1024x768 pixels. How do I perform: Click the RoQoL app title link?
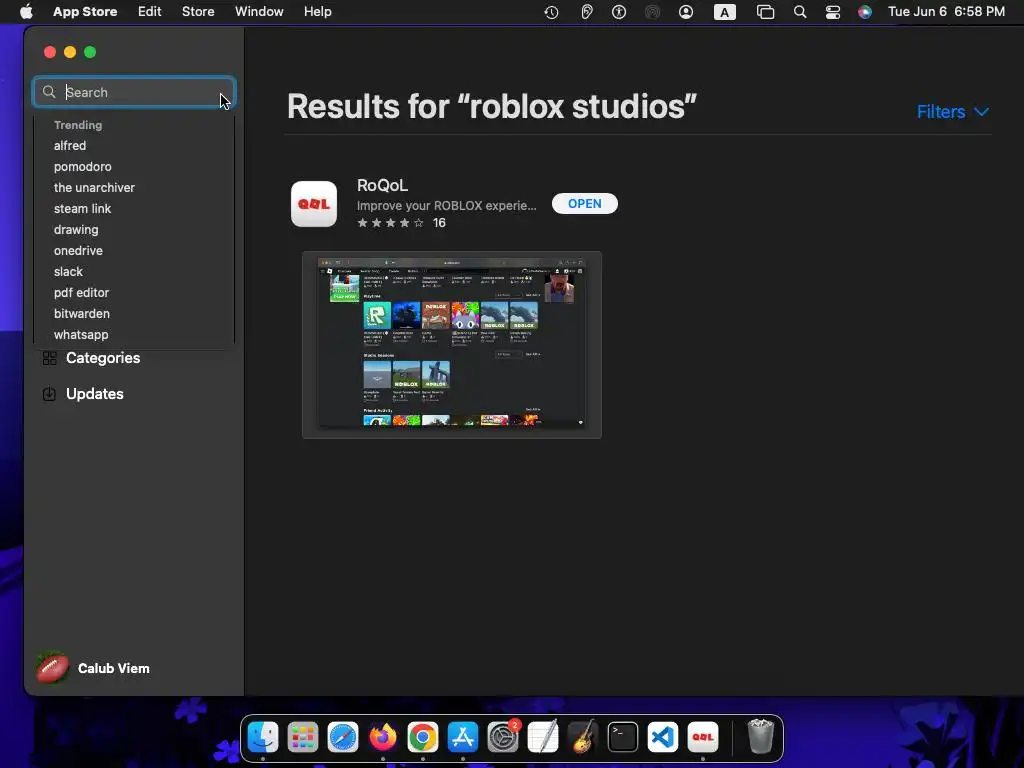(382, 185)
